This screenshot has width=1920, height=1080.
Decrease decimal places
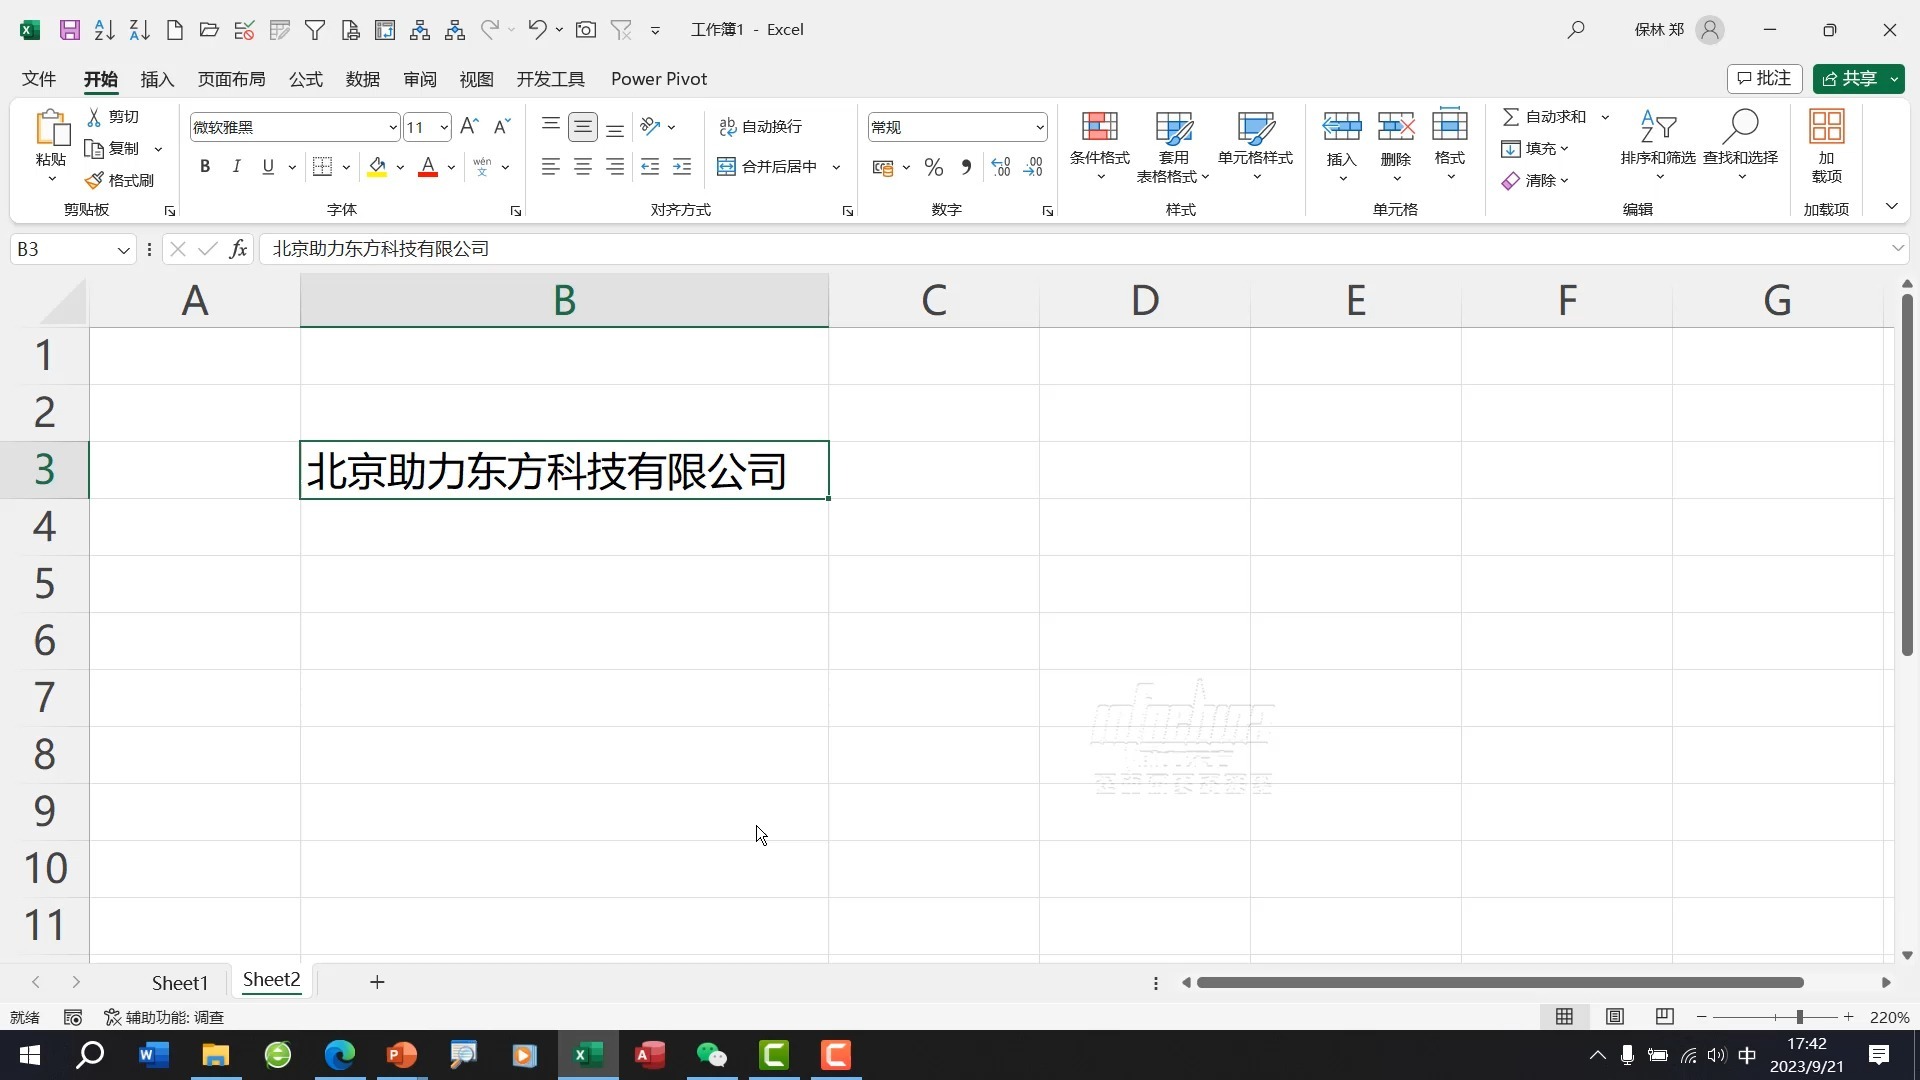pyautogui.click(x=1034, y=167)
